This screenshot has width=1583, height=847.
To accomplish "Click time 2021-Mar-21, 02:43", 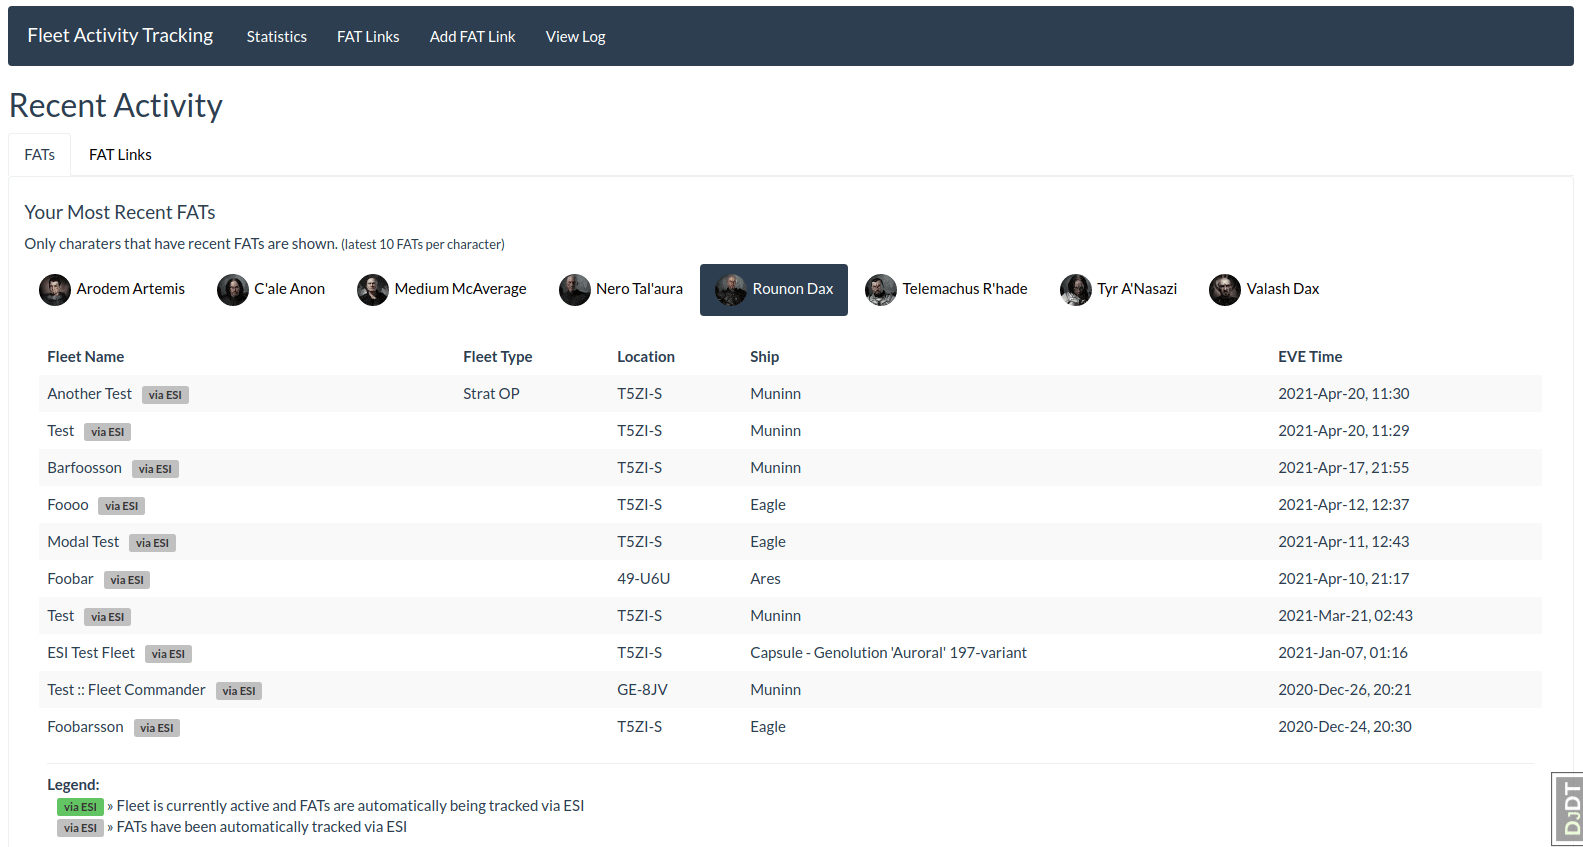I will click(x=1346, y=616).
